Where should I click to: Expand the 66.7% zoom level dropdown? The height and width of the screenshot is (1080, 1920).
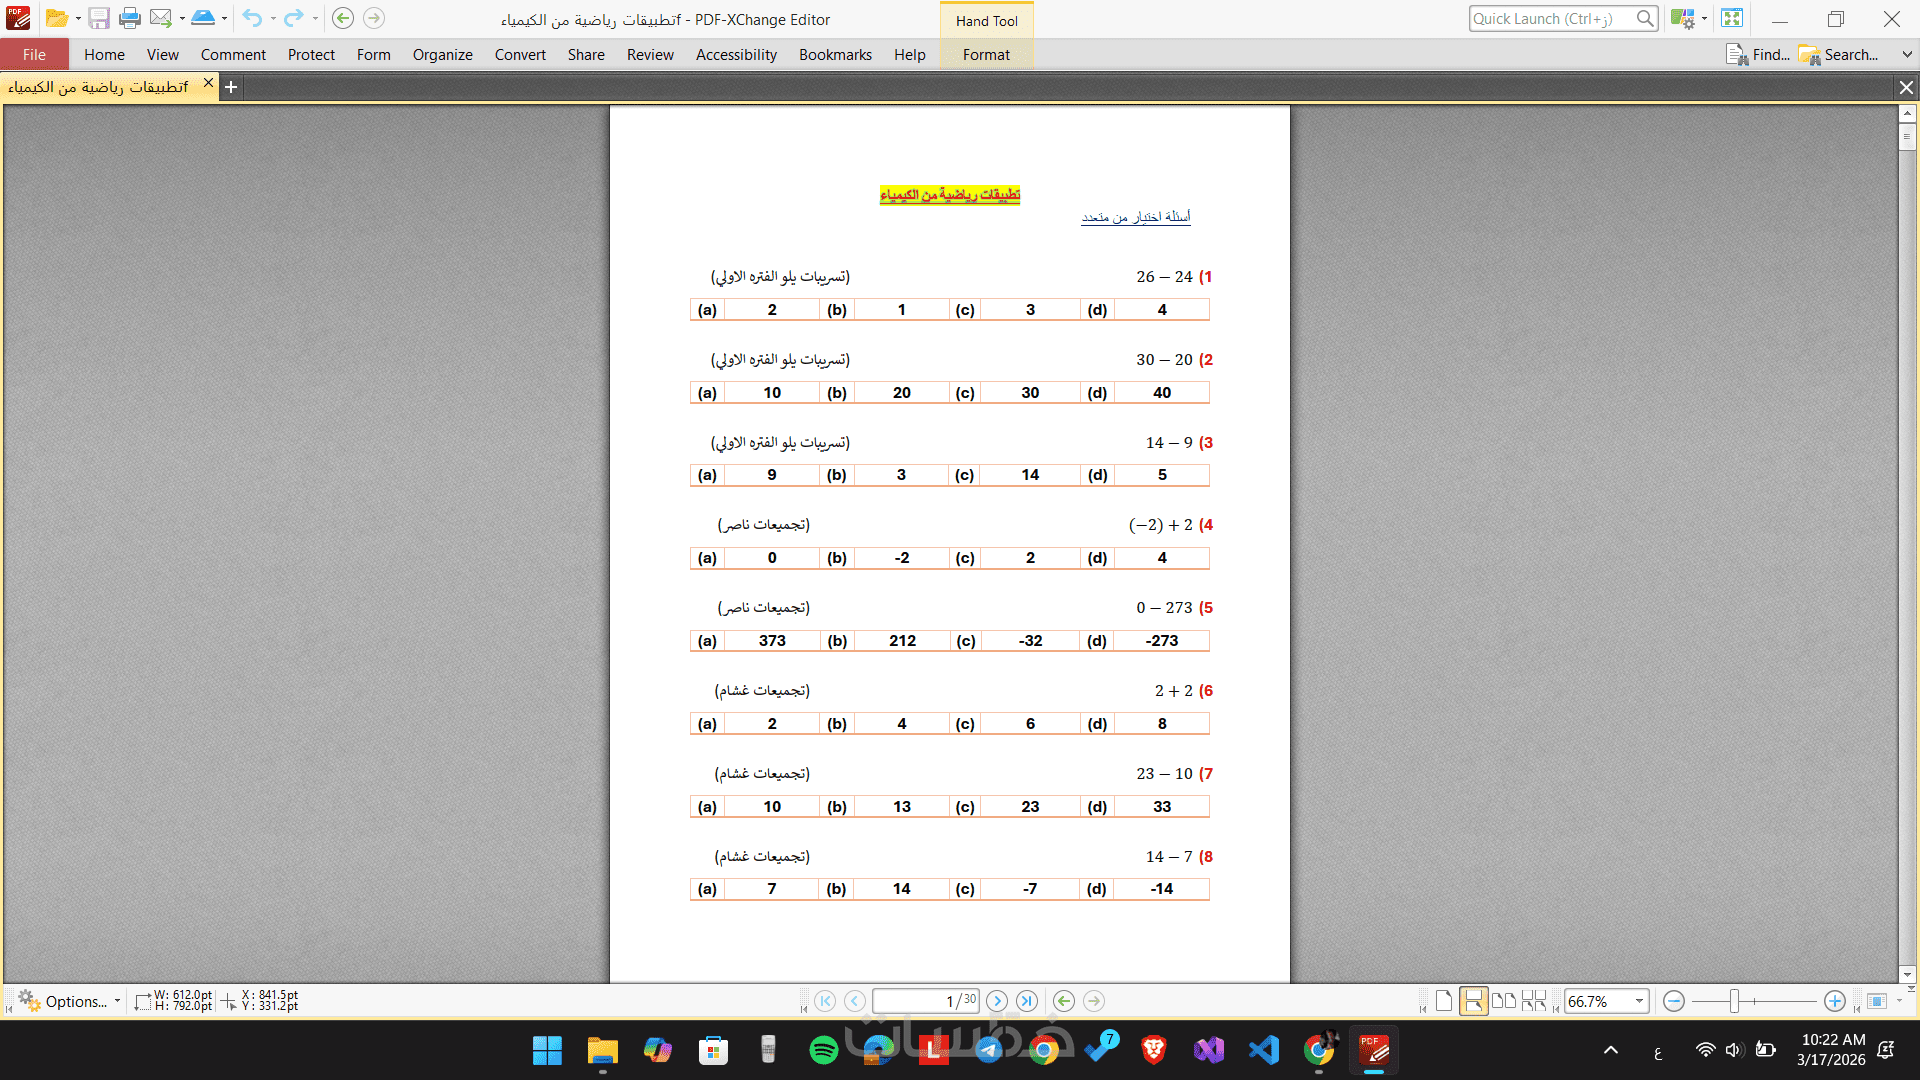1639,1001
